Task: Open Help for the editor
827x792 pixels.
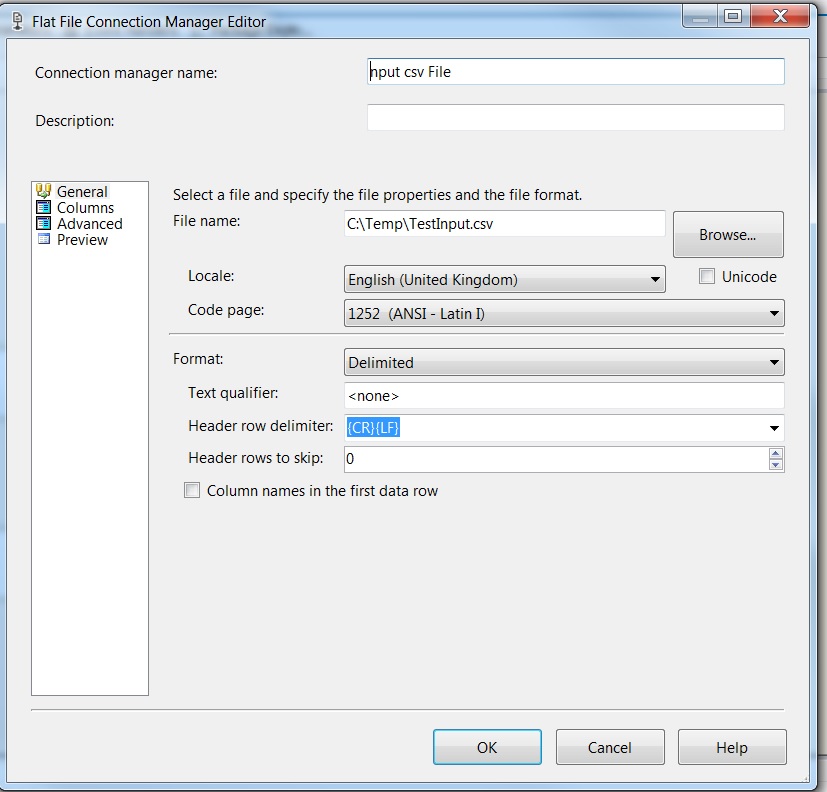Action: 731,747
